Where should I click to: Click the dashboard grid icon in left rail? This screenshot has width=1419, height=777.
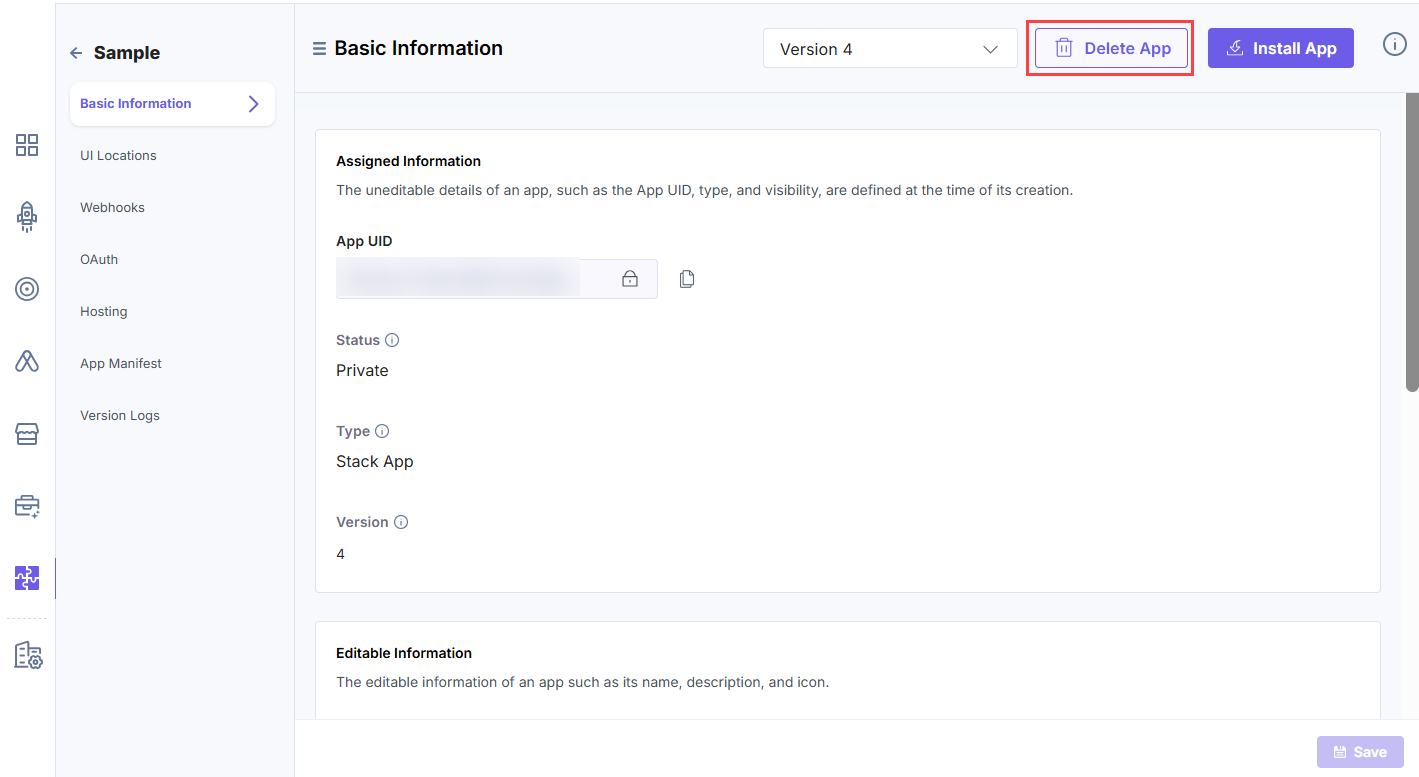(27, 145)
